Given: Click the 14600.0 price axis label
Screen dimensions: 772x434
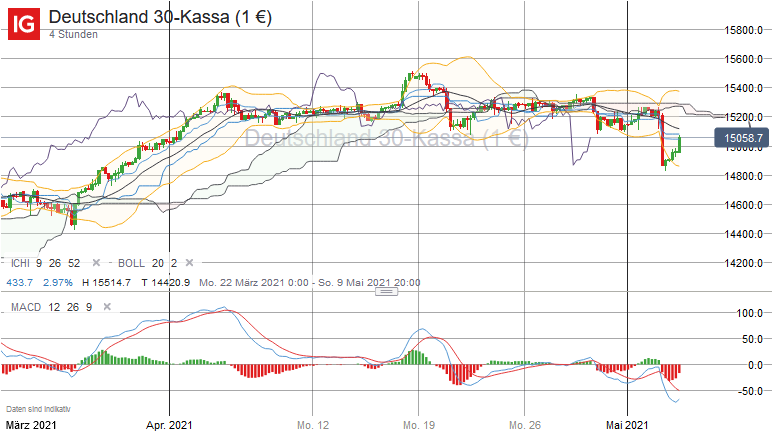Looking at the screenshot, I should [x=743, y=205].
